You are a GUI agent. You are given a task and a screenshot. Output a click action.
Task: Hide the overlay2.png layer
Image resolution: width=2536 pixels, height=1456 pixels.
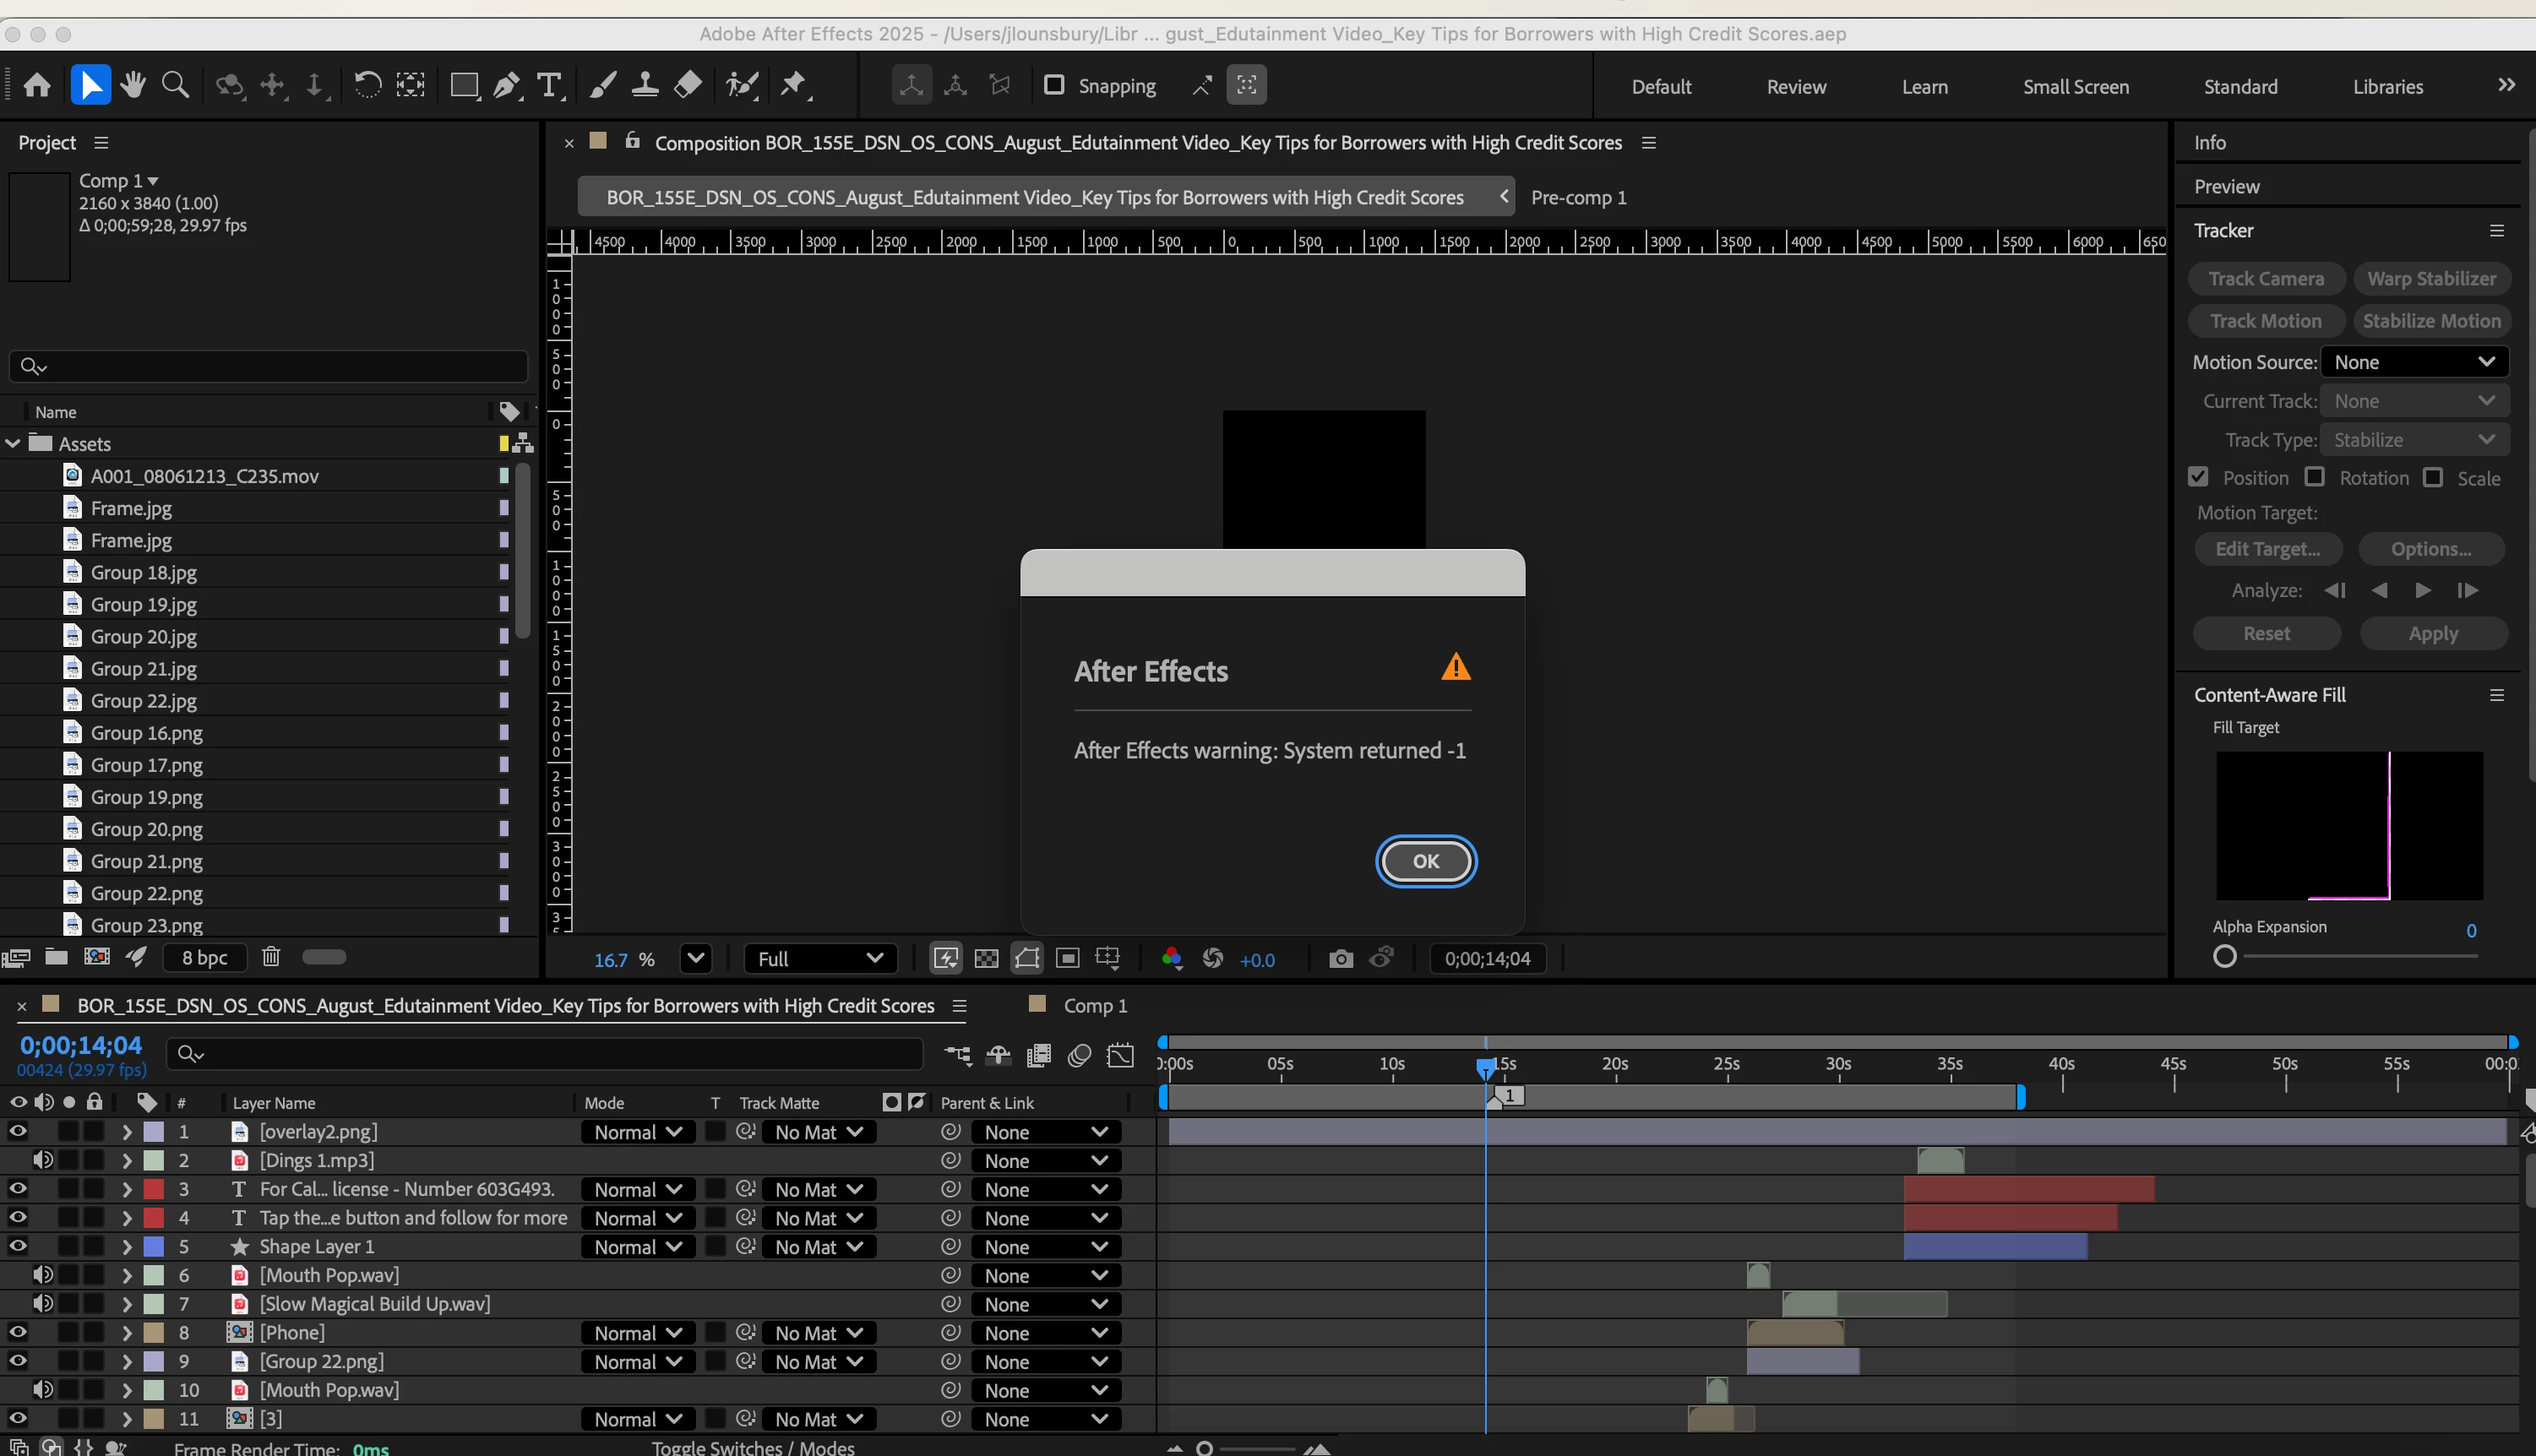(x=18, y=1131)
